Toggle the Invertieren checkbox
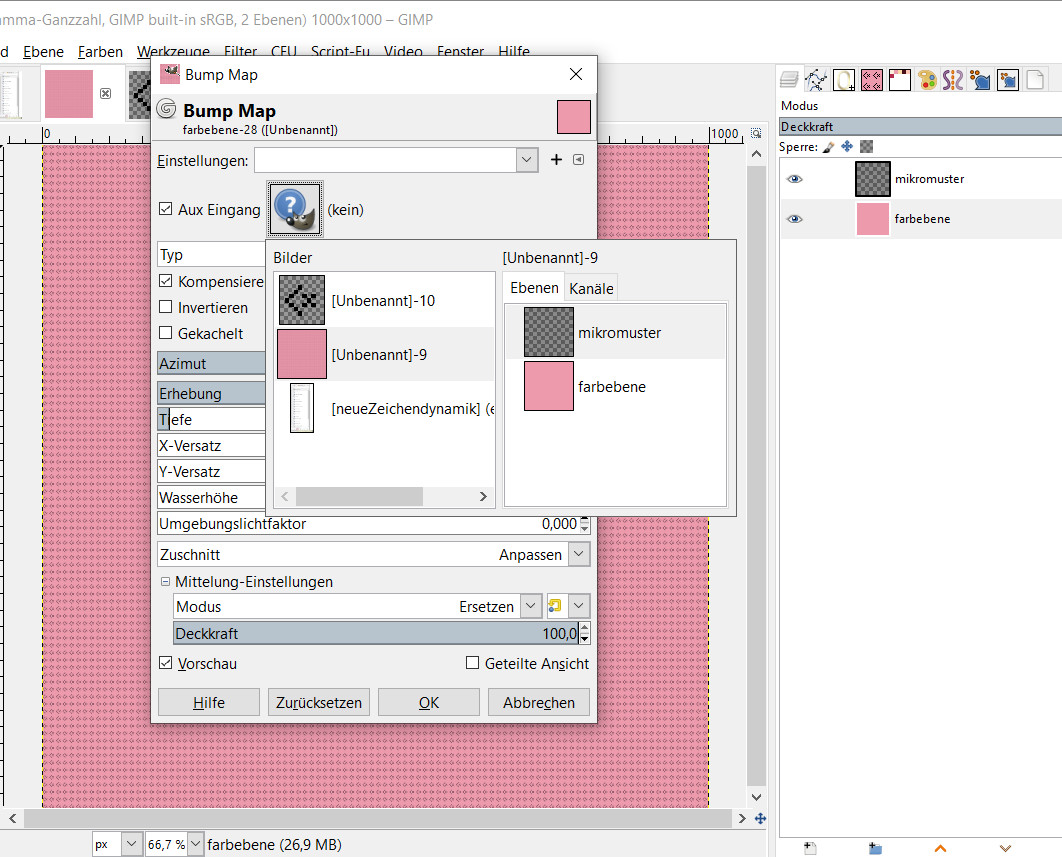The width and height of the screenshot is (1062, 857). 166,308
